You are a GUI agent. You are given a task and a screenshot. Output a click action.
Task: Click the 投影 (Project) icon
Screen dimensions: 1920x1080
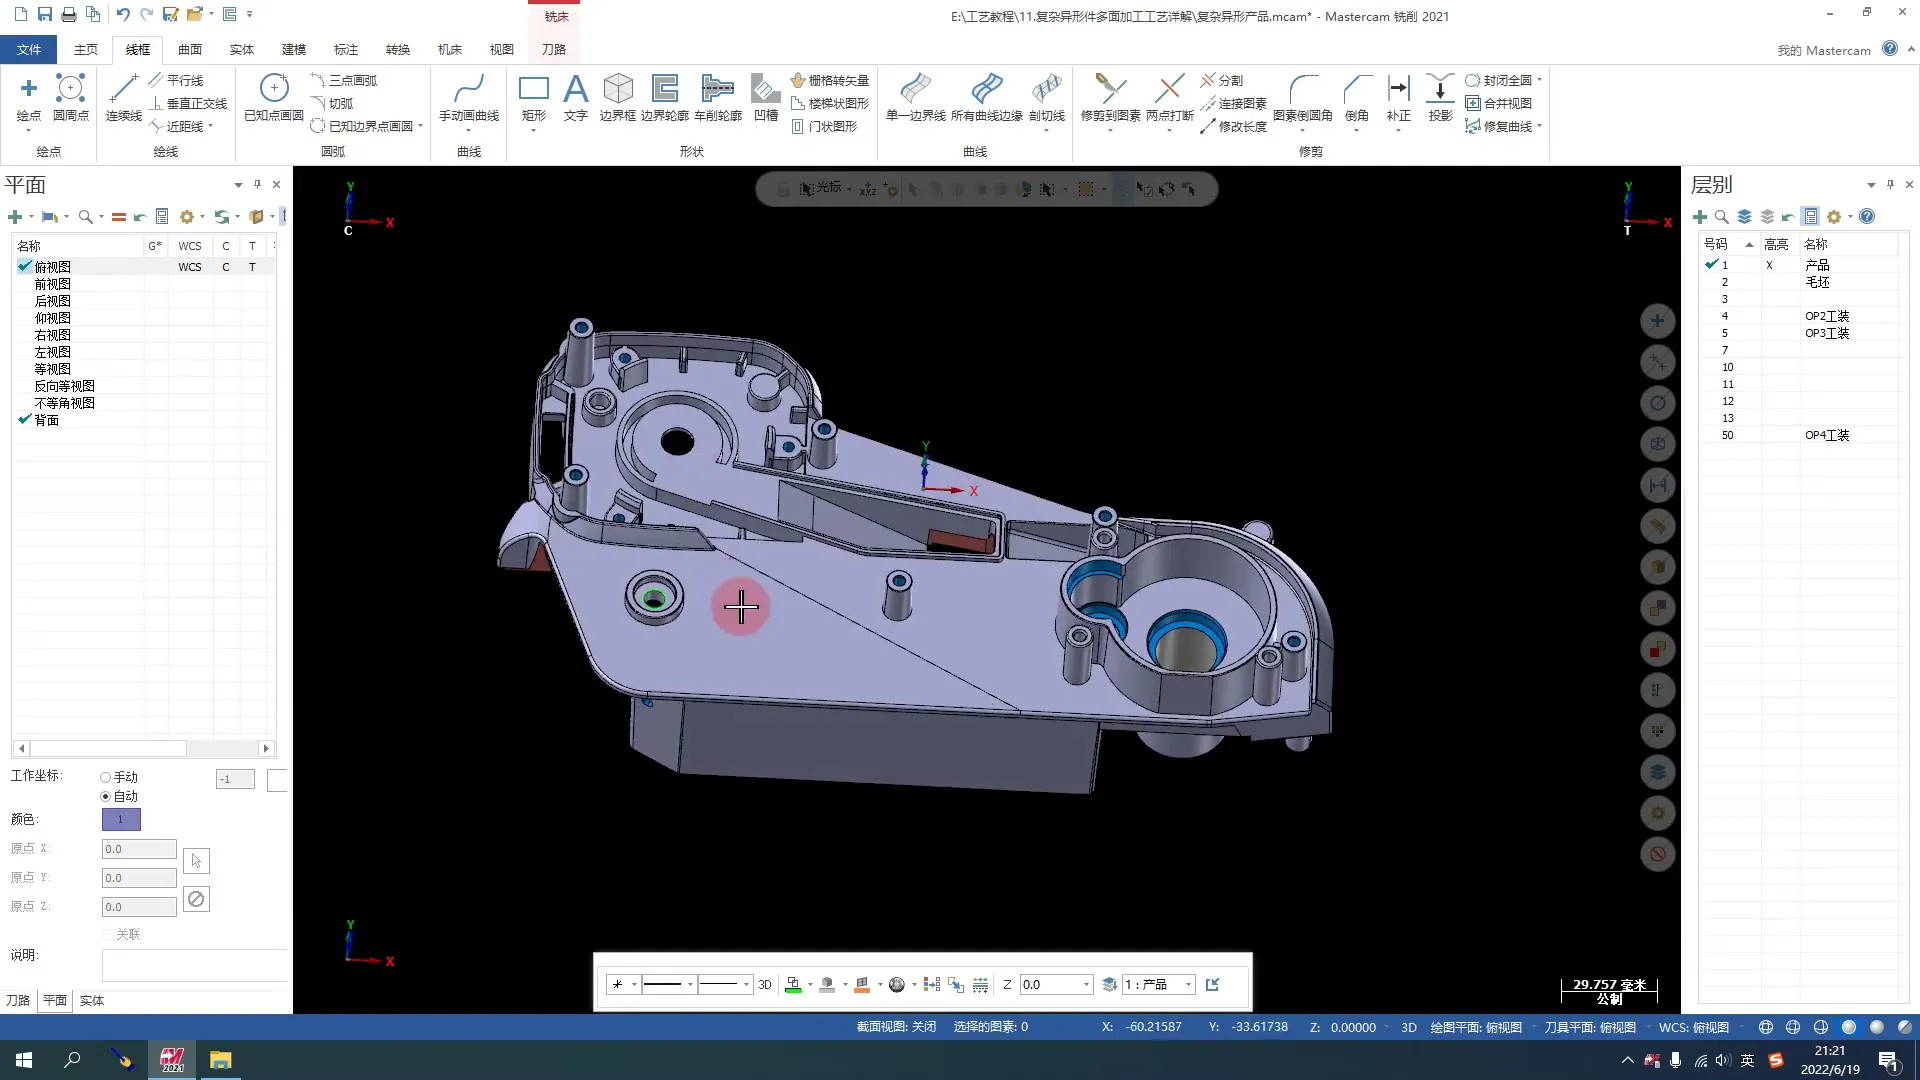point(1439,97)
